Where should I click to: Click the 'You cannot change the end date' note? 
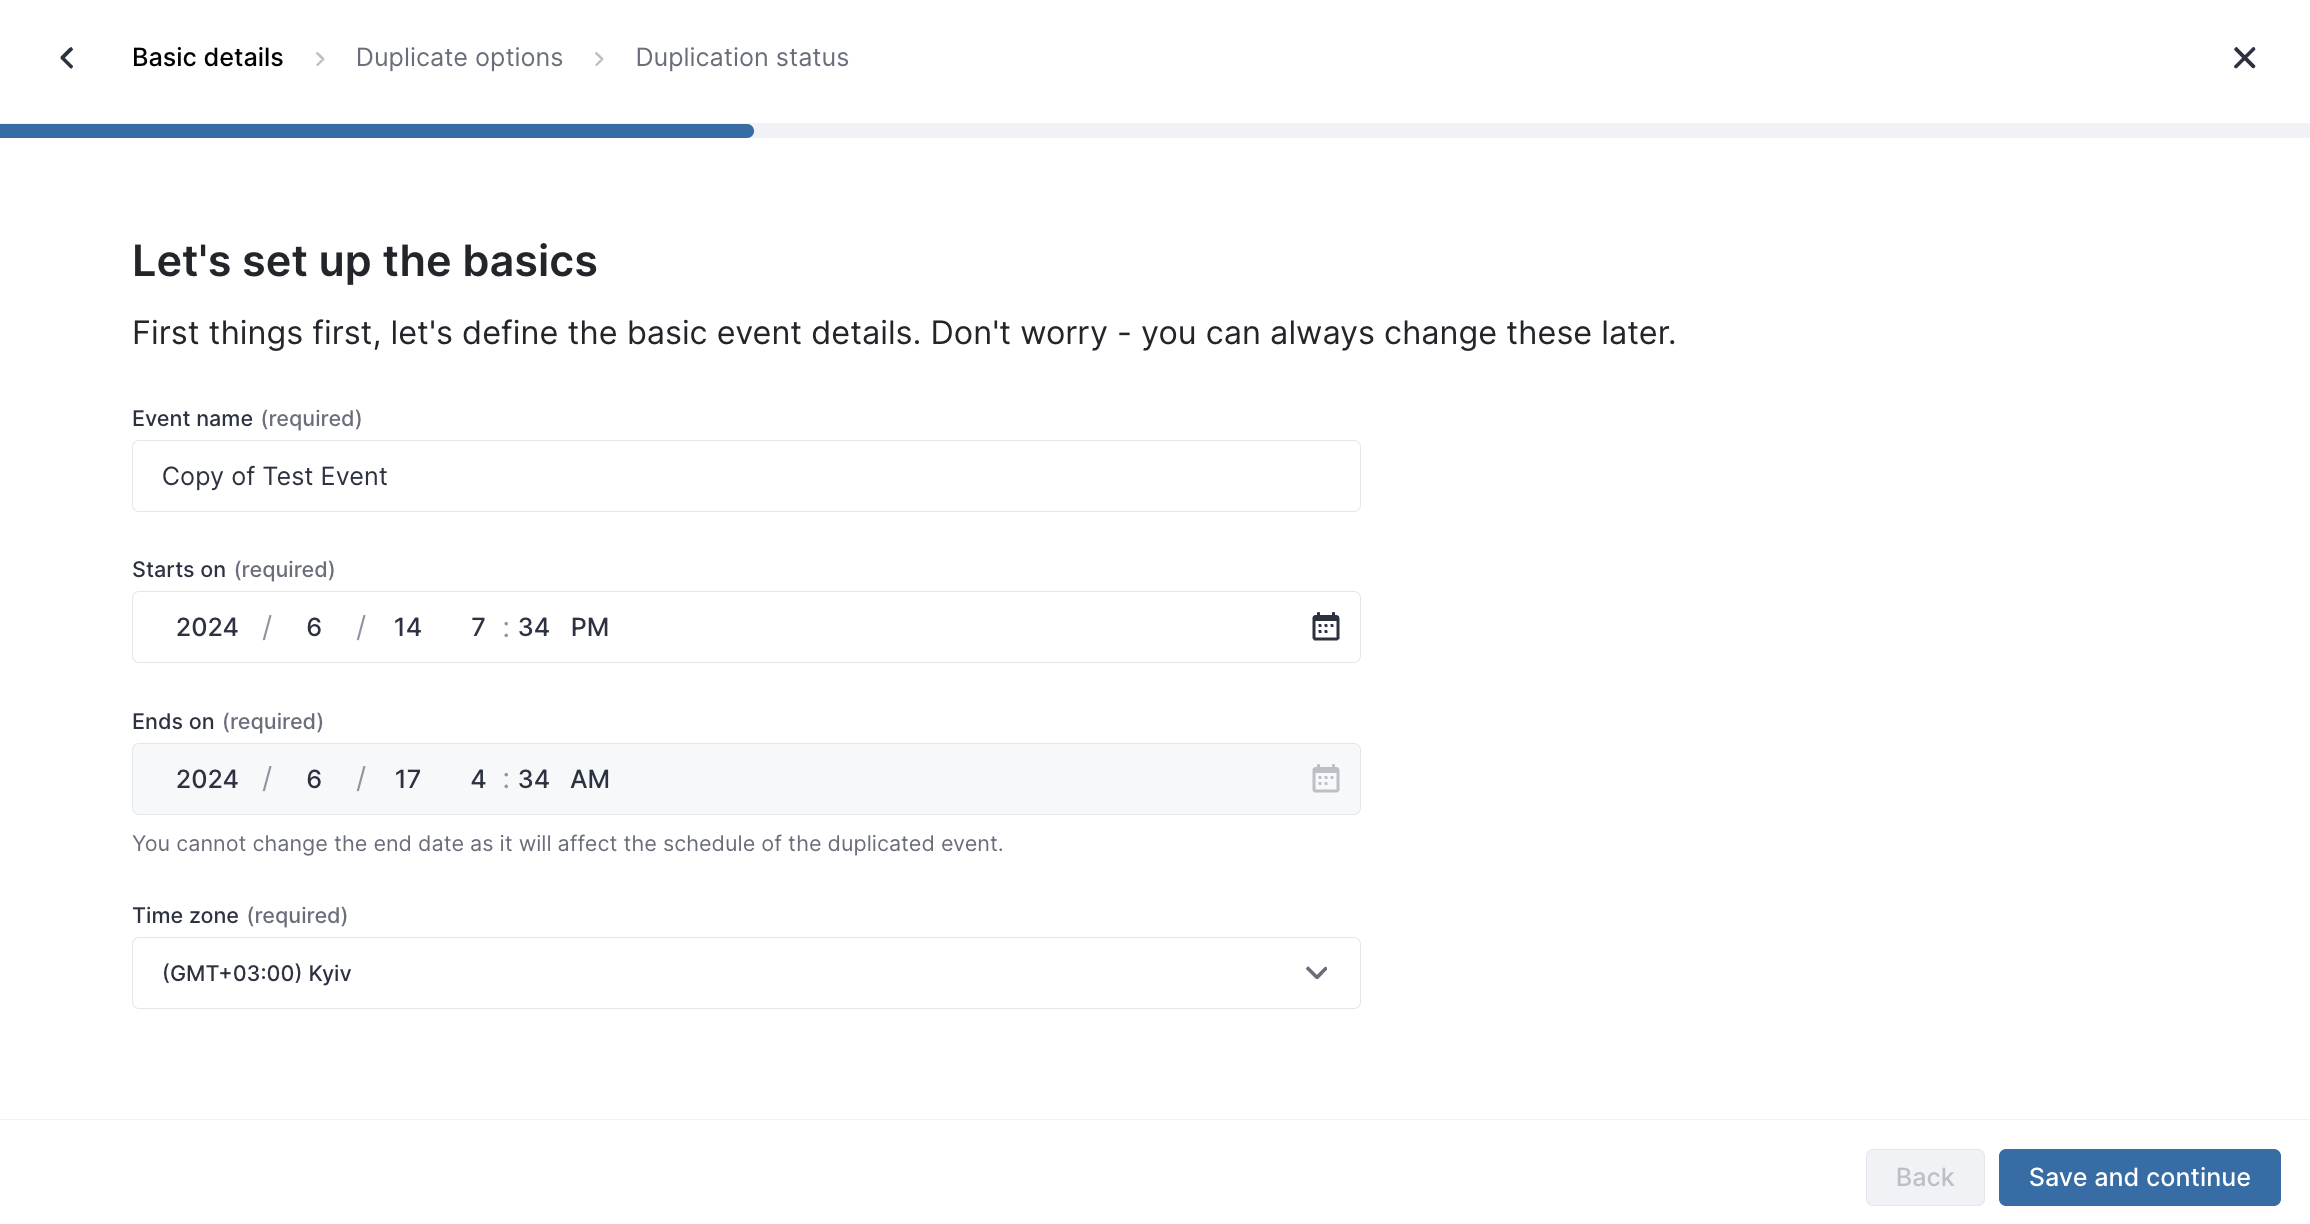[567, 843]
